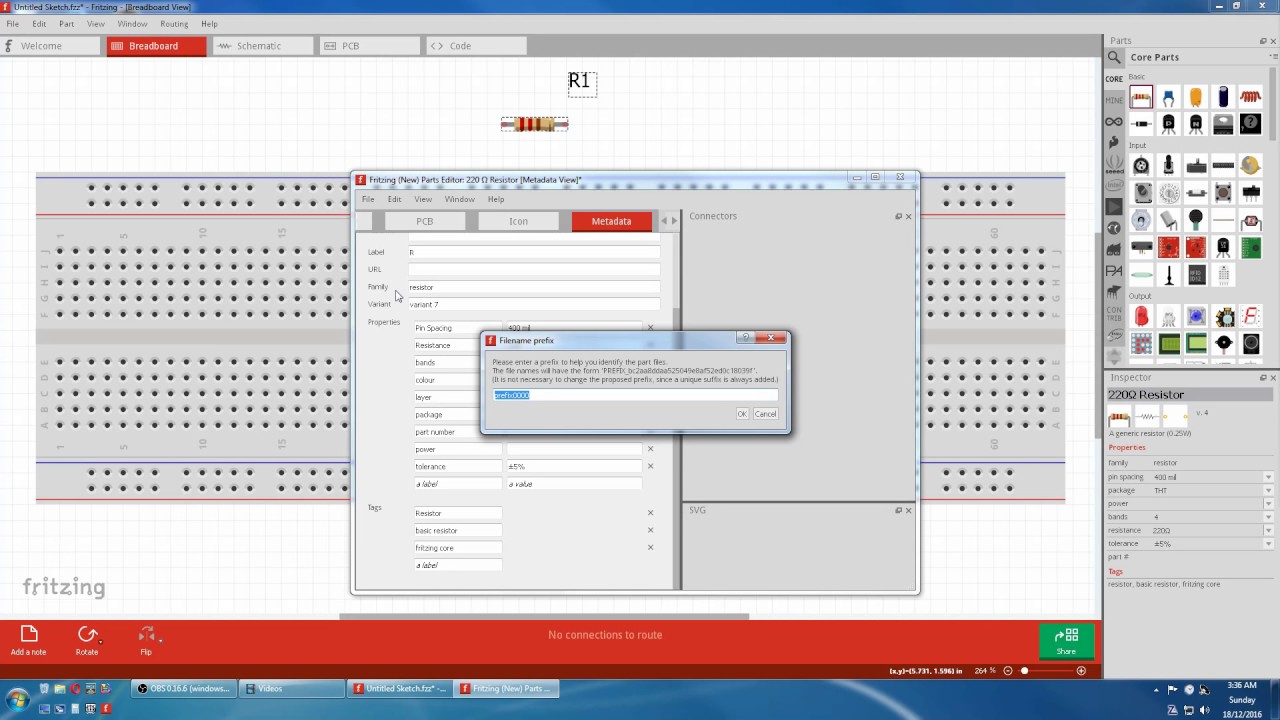Select the red inductor coil part
Image resolution: width=1280 pixels, height=720 pixels.
click(1250, 97)
